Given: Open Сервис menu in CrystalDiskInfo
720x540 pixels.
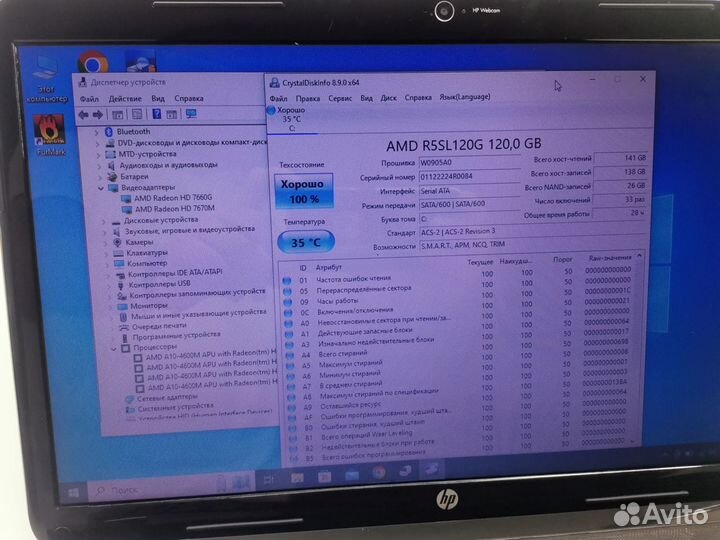Looking at the screenshot, I should [340, 98].
